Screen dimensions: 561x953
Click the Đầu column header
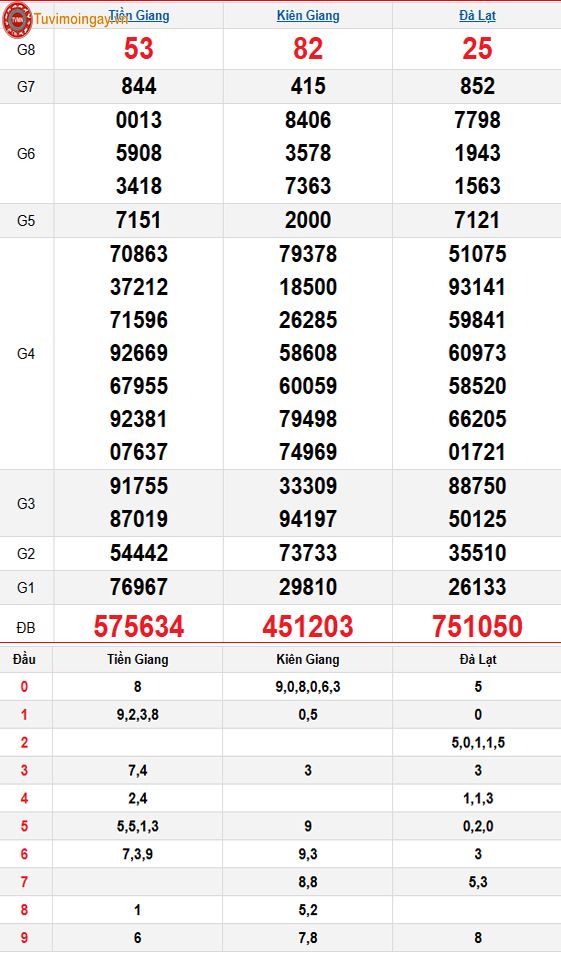click(24, 659)
